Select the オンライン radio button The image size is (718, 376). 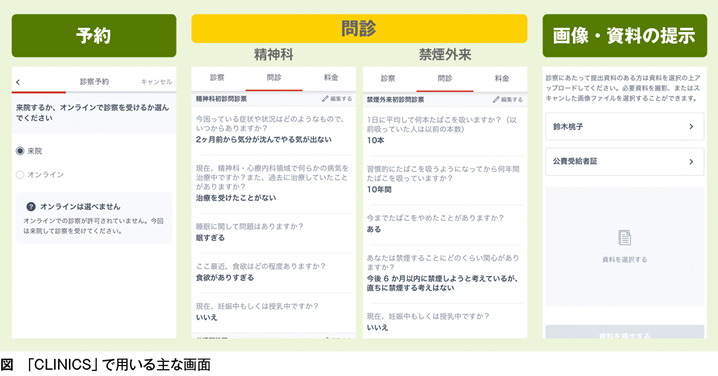point(20,174)
